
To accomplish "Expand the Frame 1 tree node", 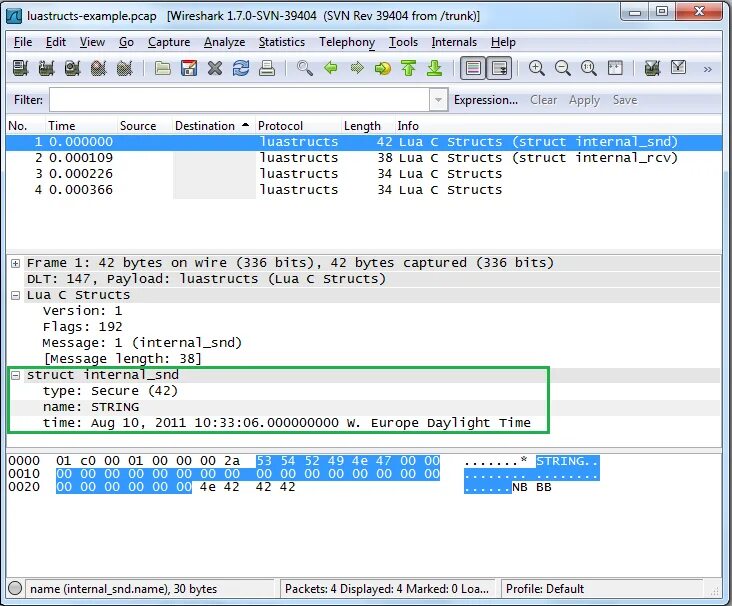I will (x=15, y=263).
